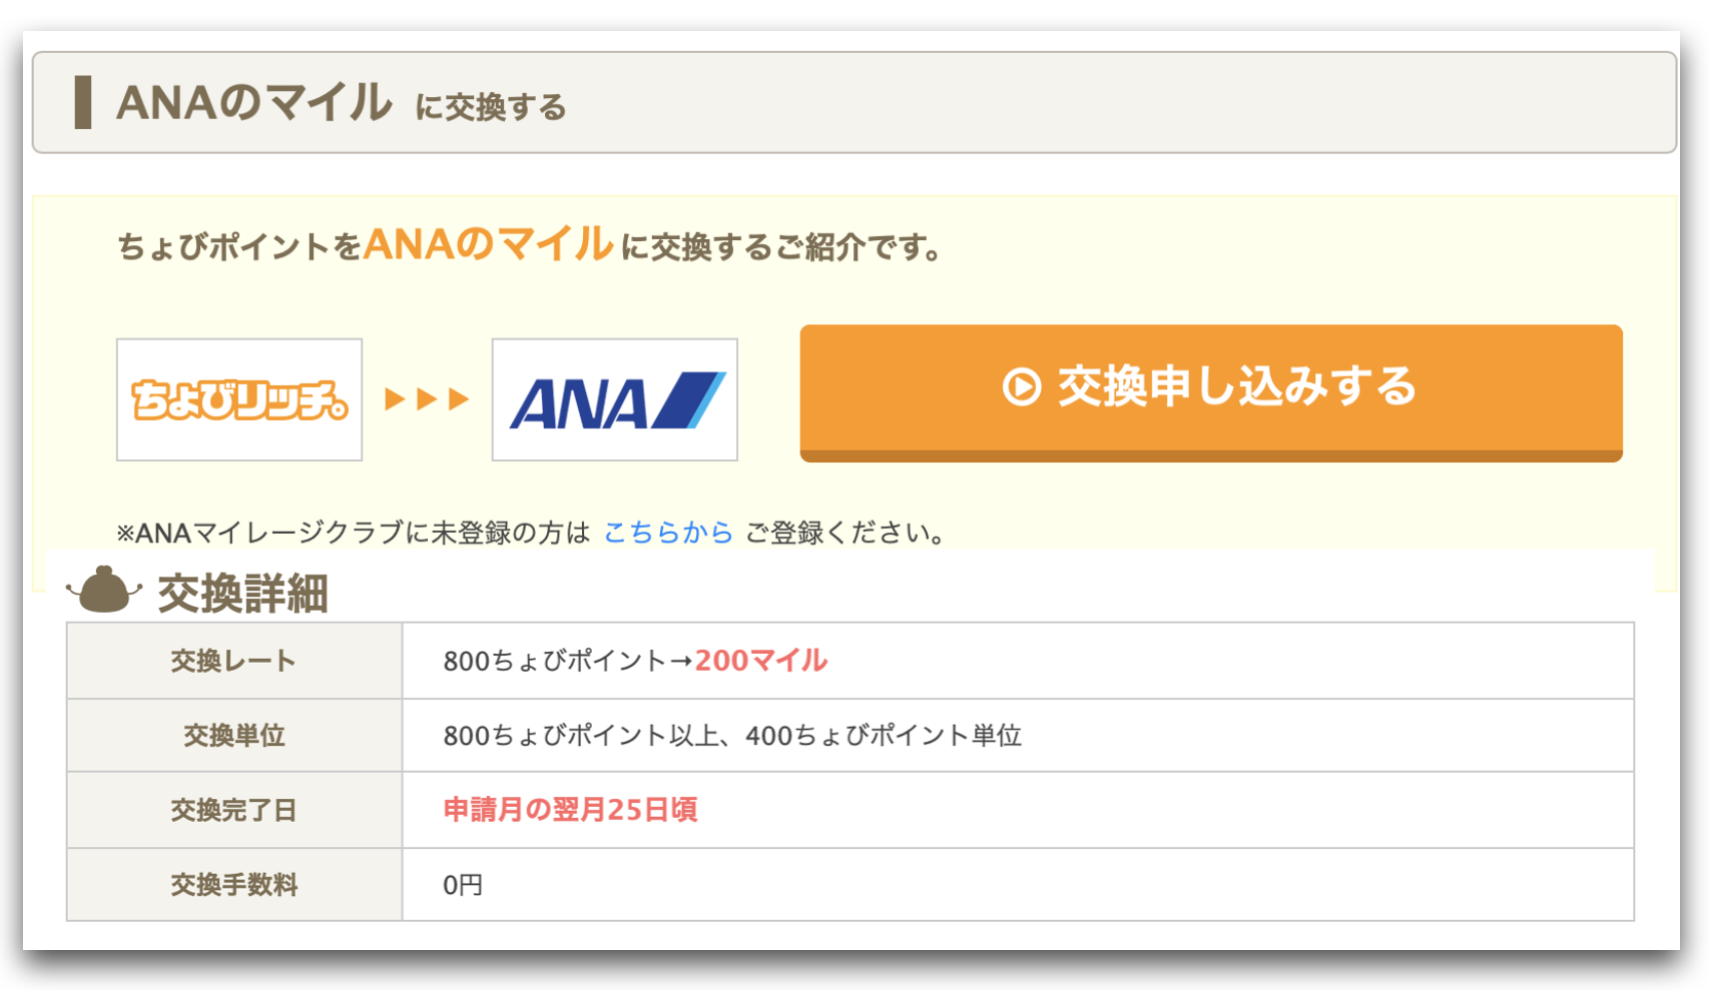Click the ANA airline logo

coord(614,399)
